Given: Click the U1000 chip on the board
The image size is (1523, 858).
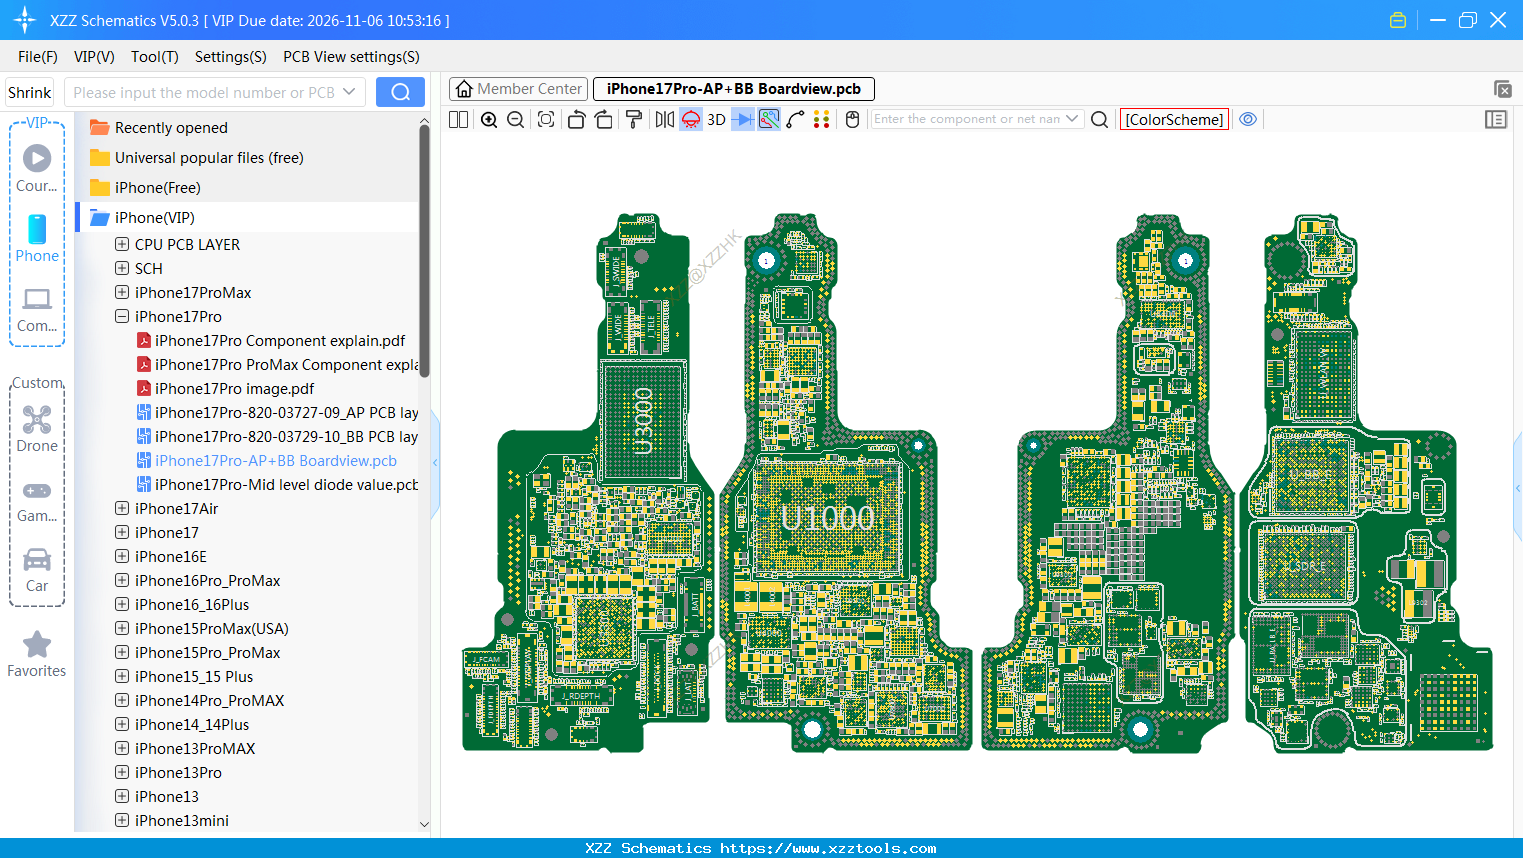Looking at the screenshot, I should [x=828, y=517].
